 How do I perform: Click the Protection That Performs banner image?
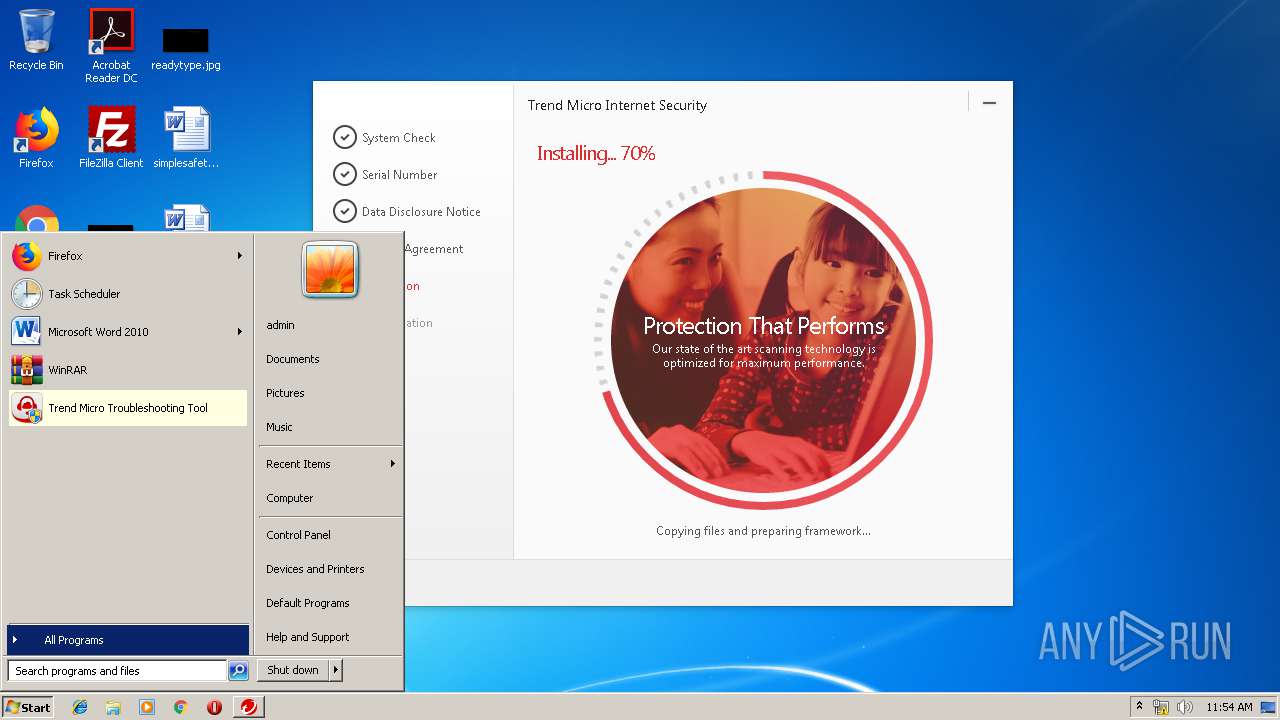[x=763, y=340]
